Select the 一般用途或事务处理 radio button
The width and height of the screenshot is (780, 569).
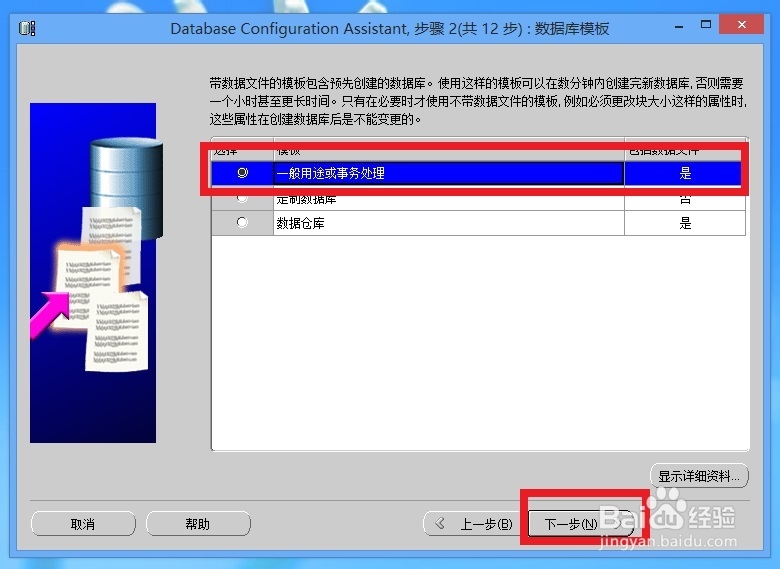242,173
